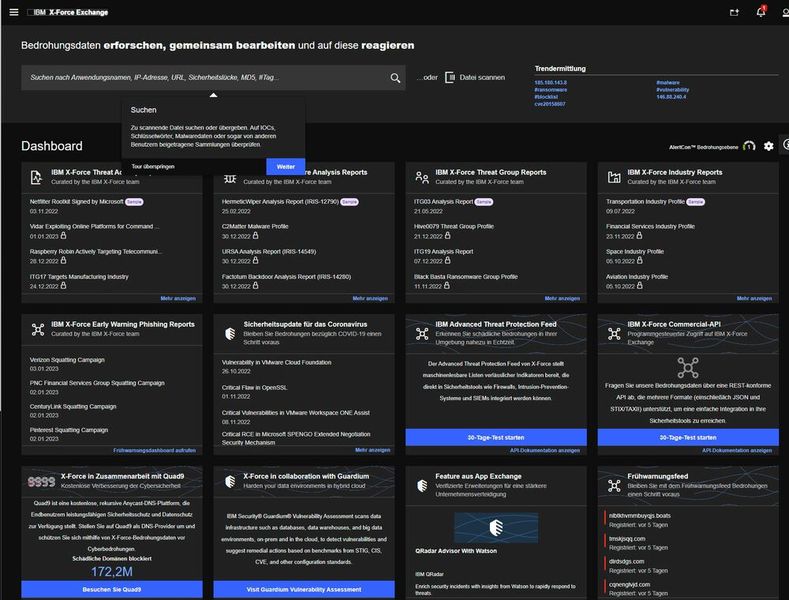Click API-Dokumentation anzeigen under Threat Protection Feed
Viewport: 789px width, 600px height.
pos(545,451)
